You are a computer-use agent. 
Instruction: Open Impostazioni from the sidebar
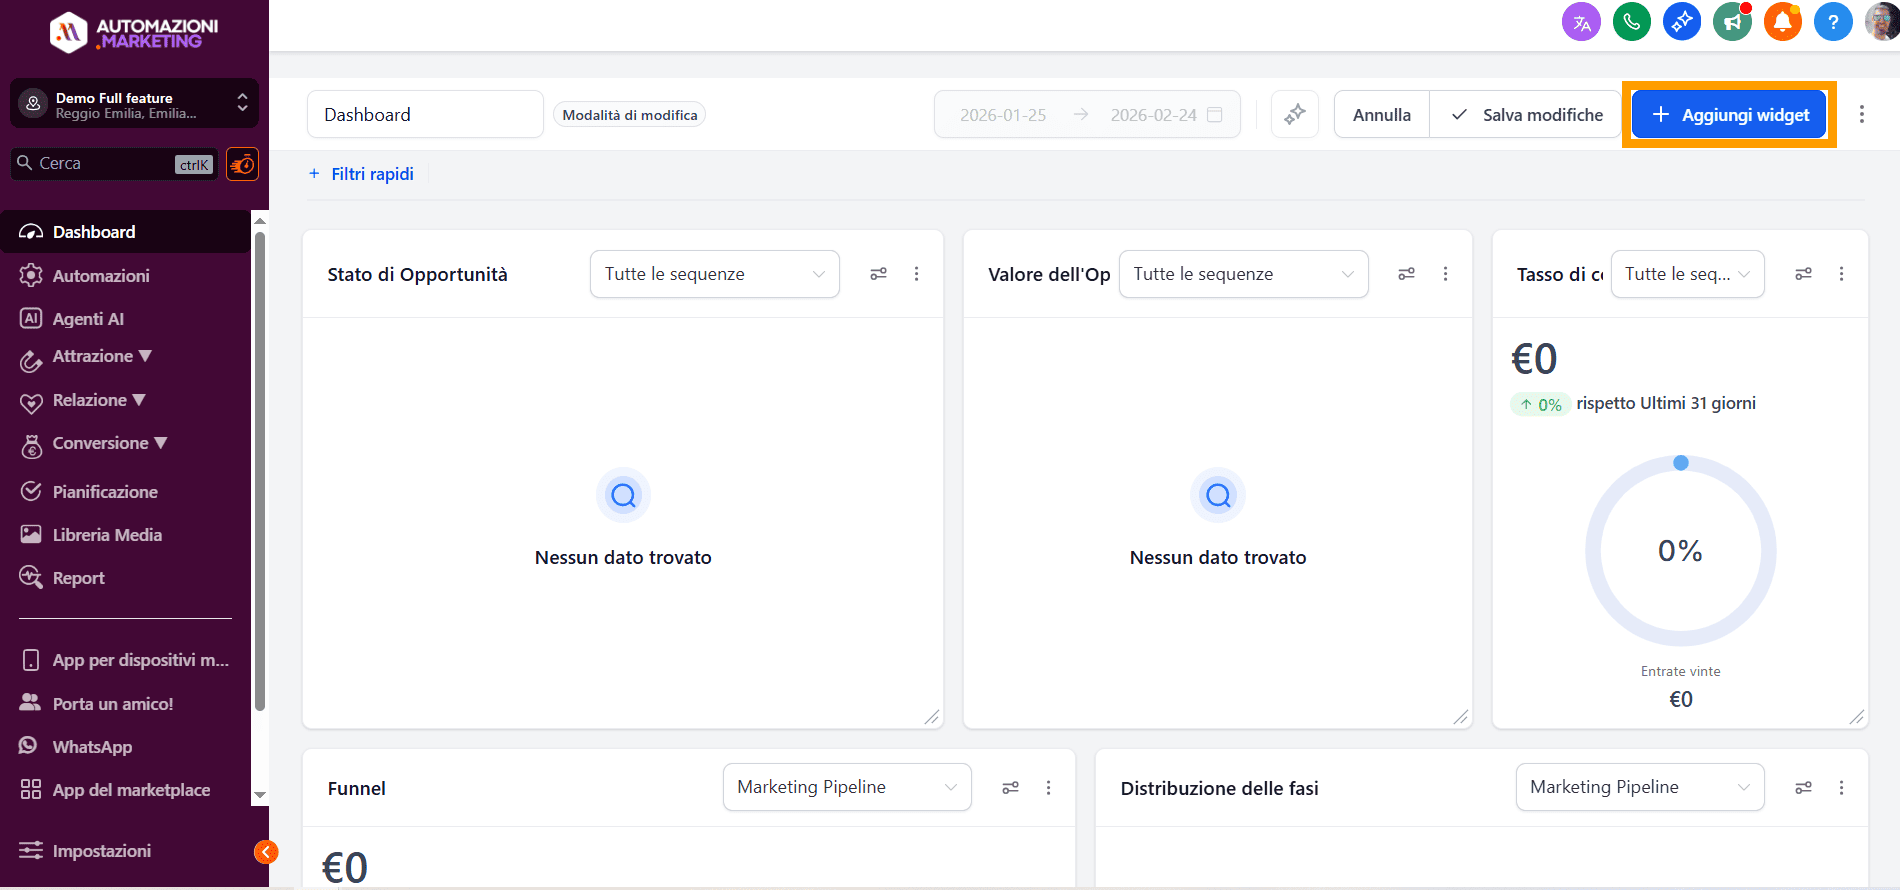coord(101,851)
